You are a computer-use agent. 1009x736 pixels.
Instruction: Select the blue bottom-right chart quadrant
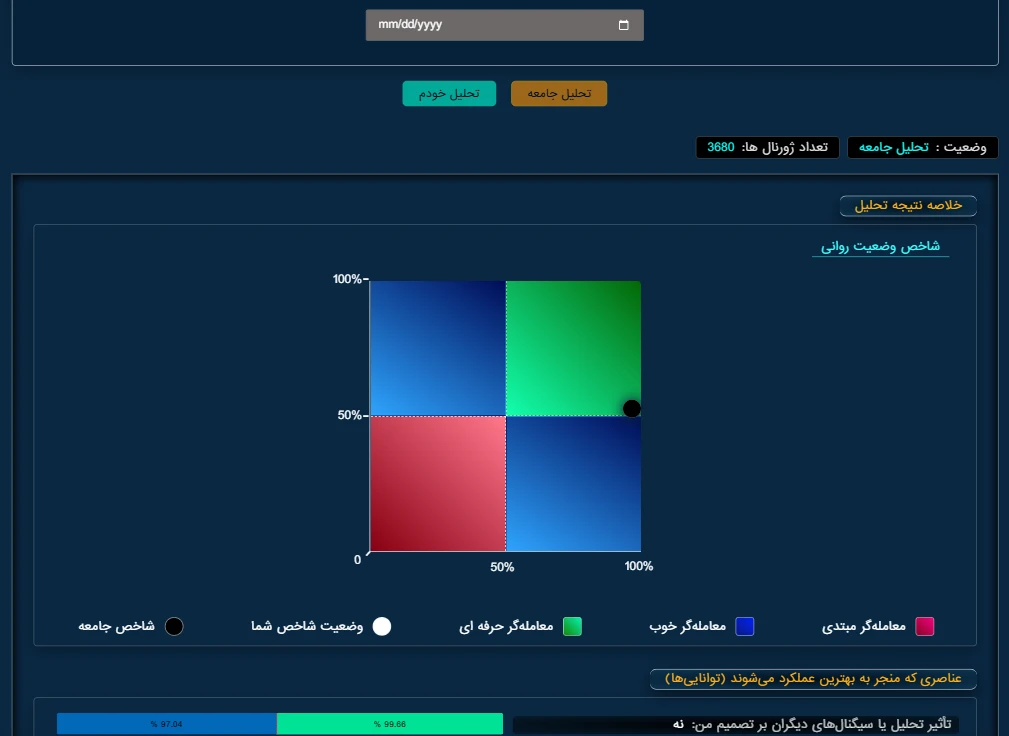pyautogui.click(x=573, y=483)
